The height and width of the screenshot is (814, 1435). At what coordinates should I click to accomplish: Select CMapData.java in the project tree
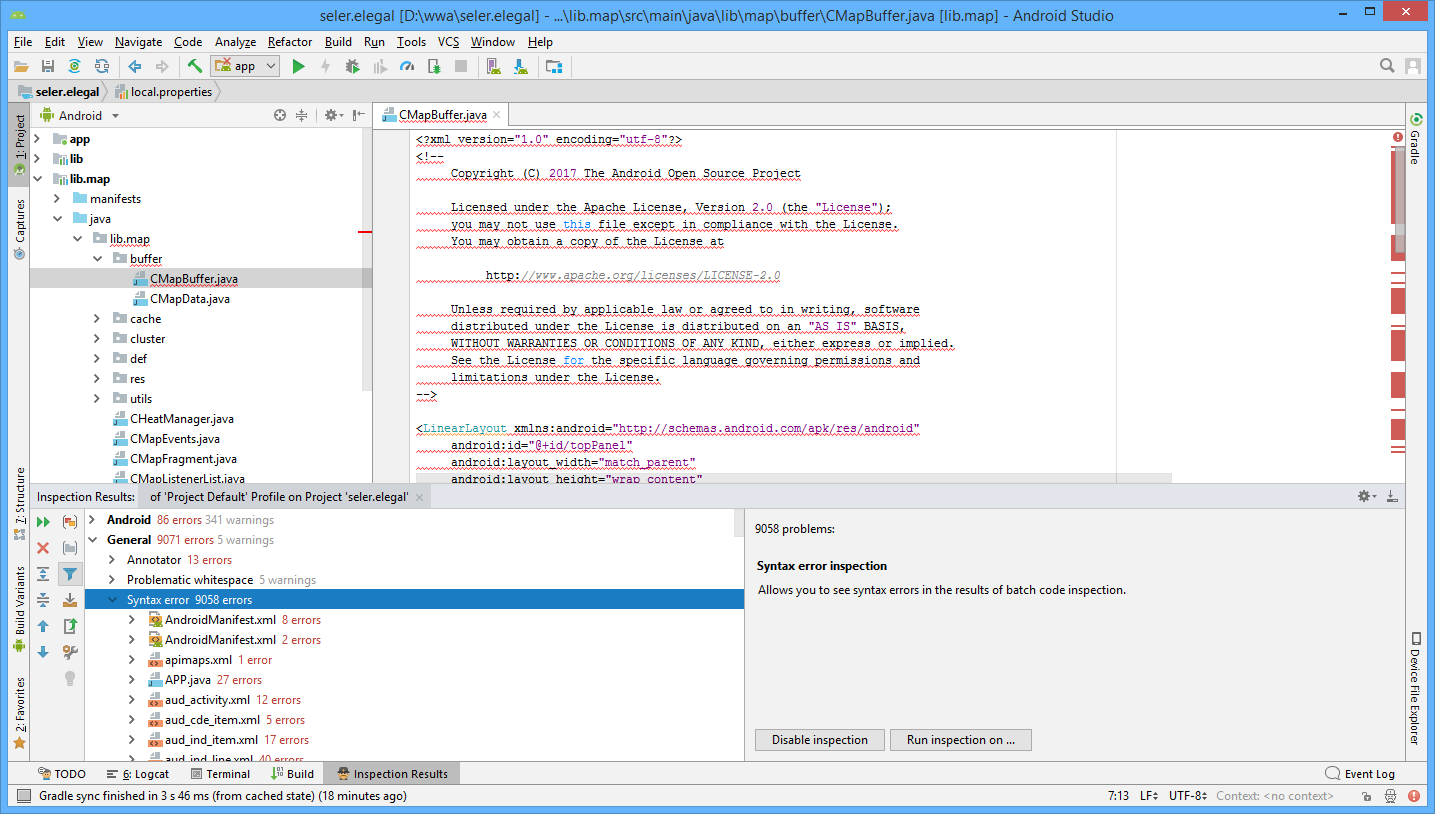pyautogui.click(x=190, y=299)
